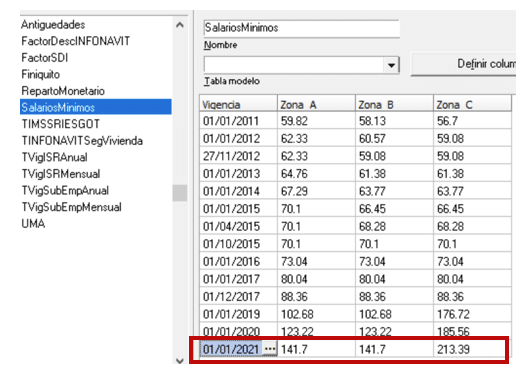523x374 pixels.
Task: Select TVigISRMensual in the list
Action: 61,174
